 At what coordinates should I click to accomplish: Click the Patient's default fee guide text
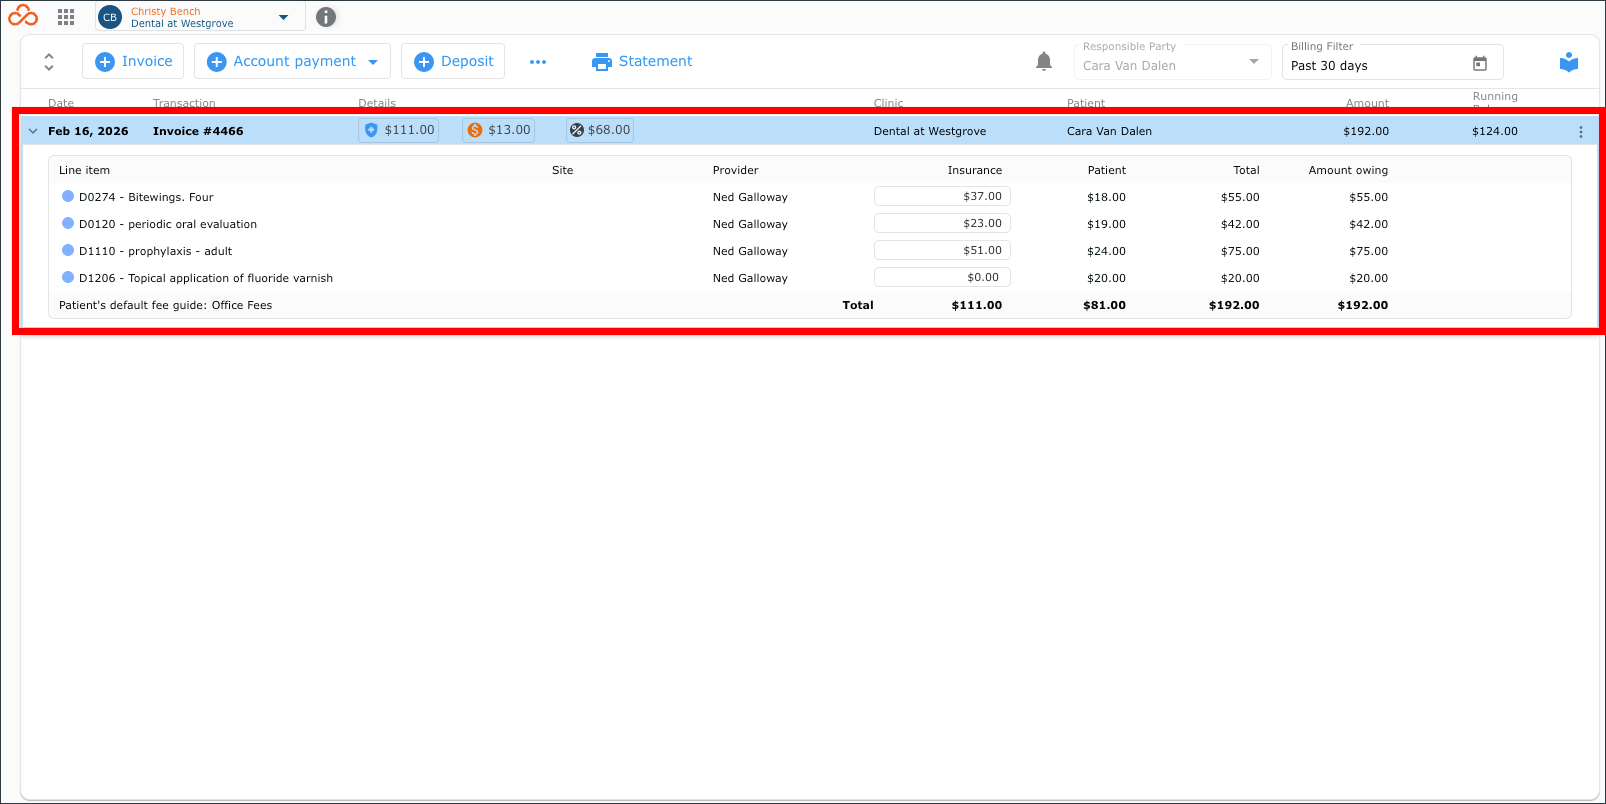(x=165, y=305)
